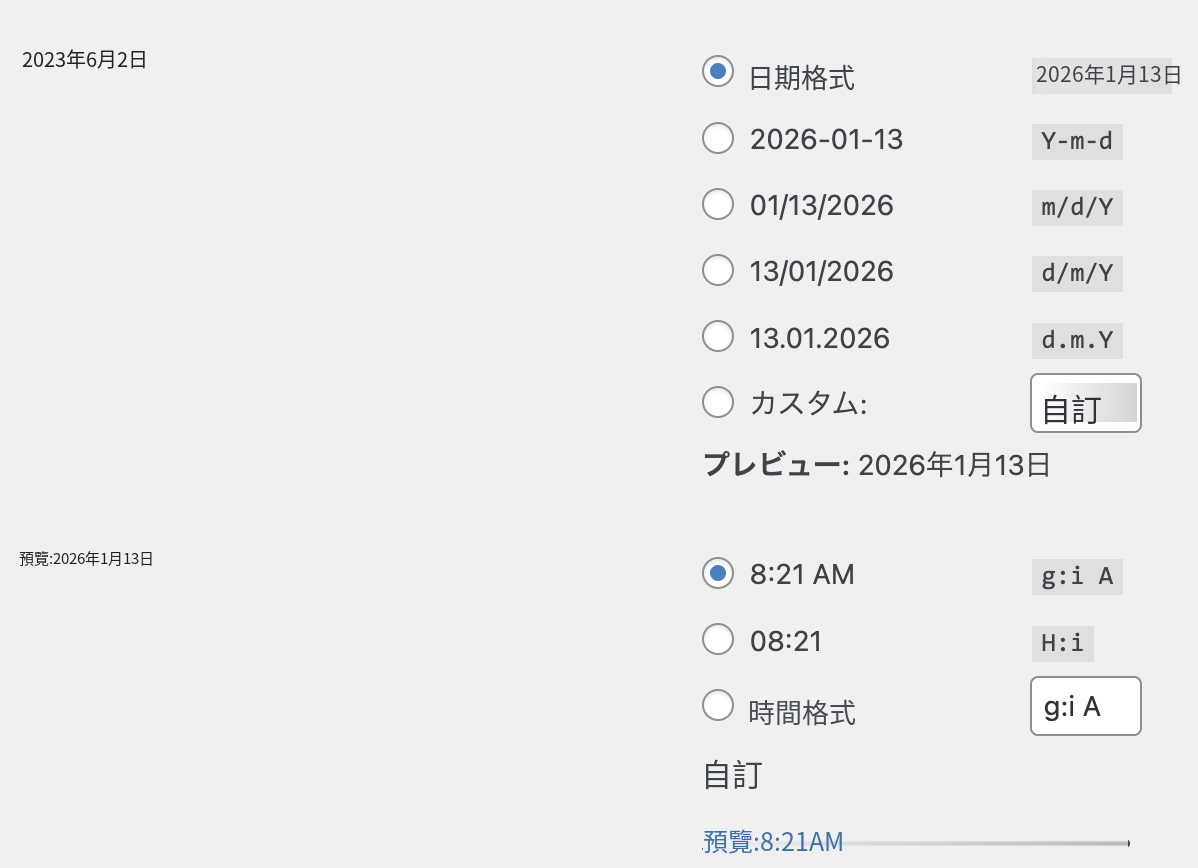Pick the 13/01/2026 date format radio

click(717, 270)
